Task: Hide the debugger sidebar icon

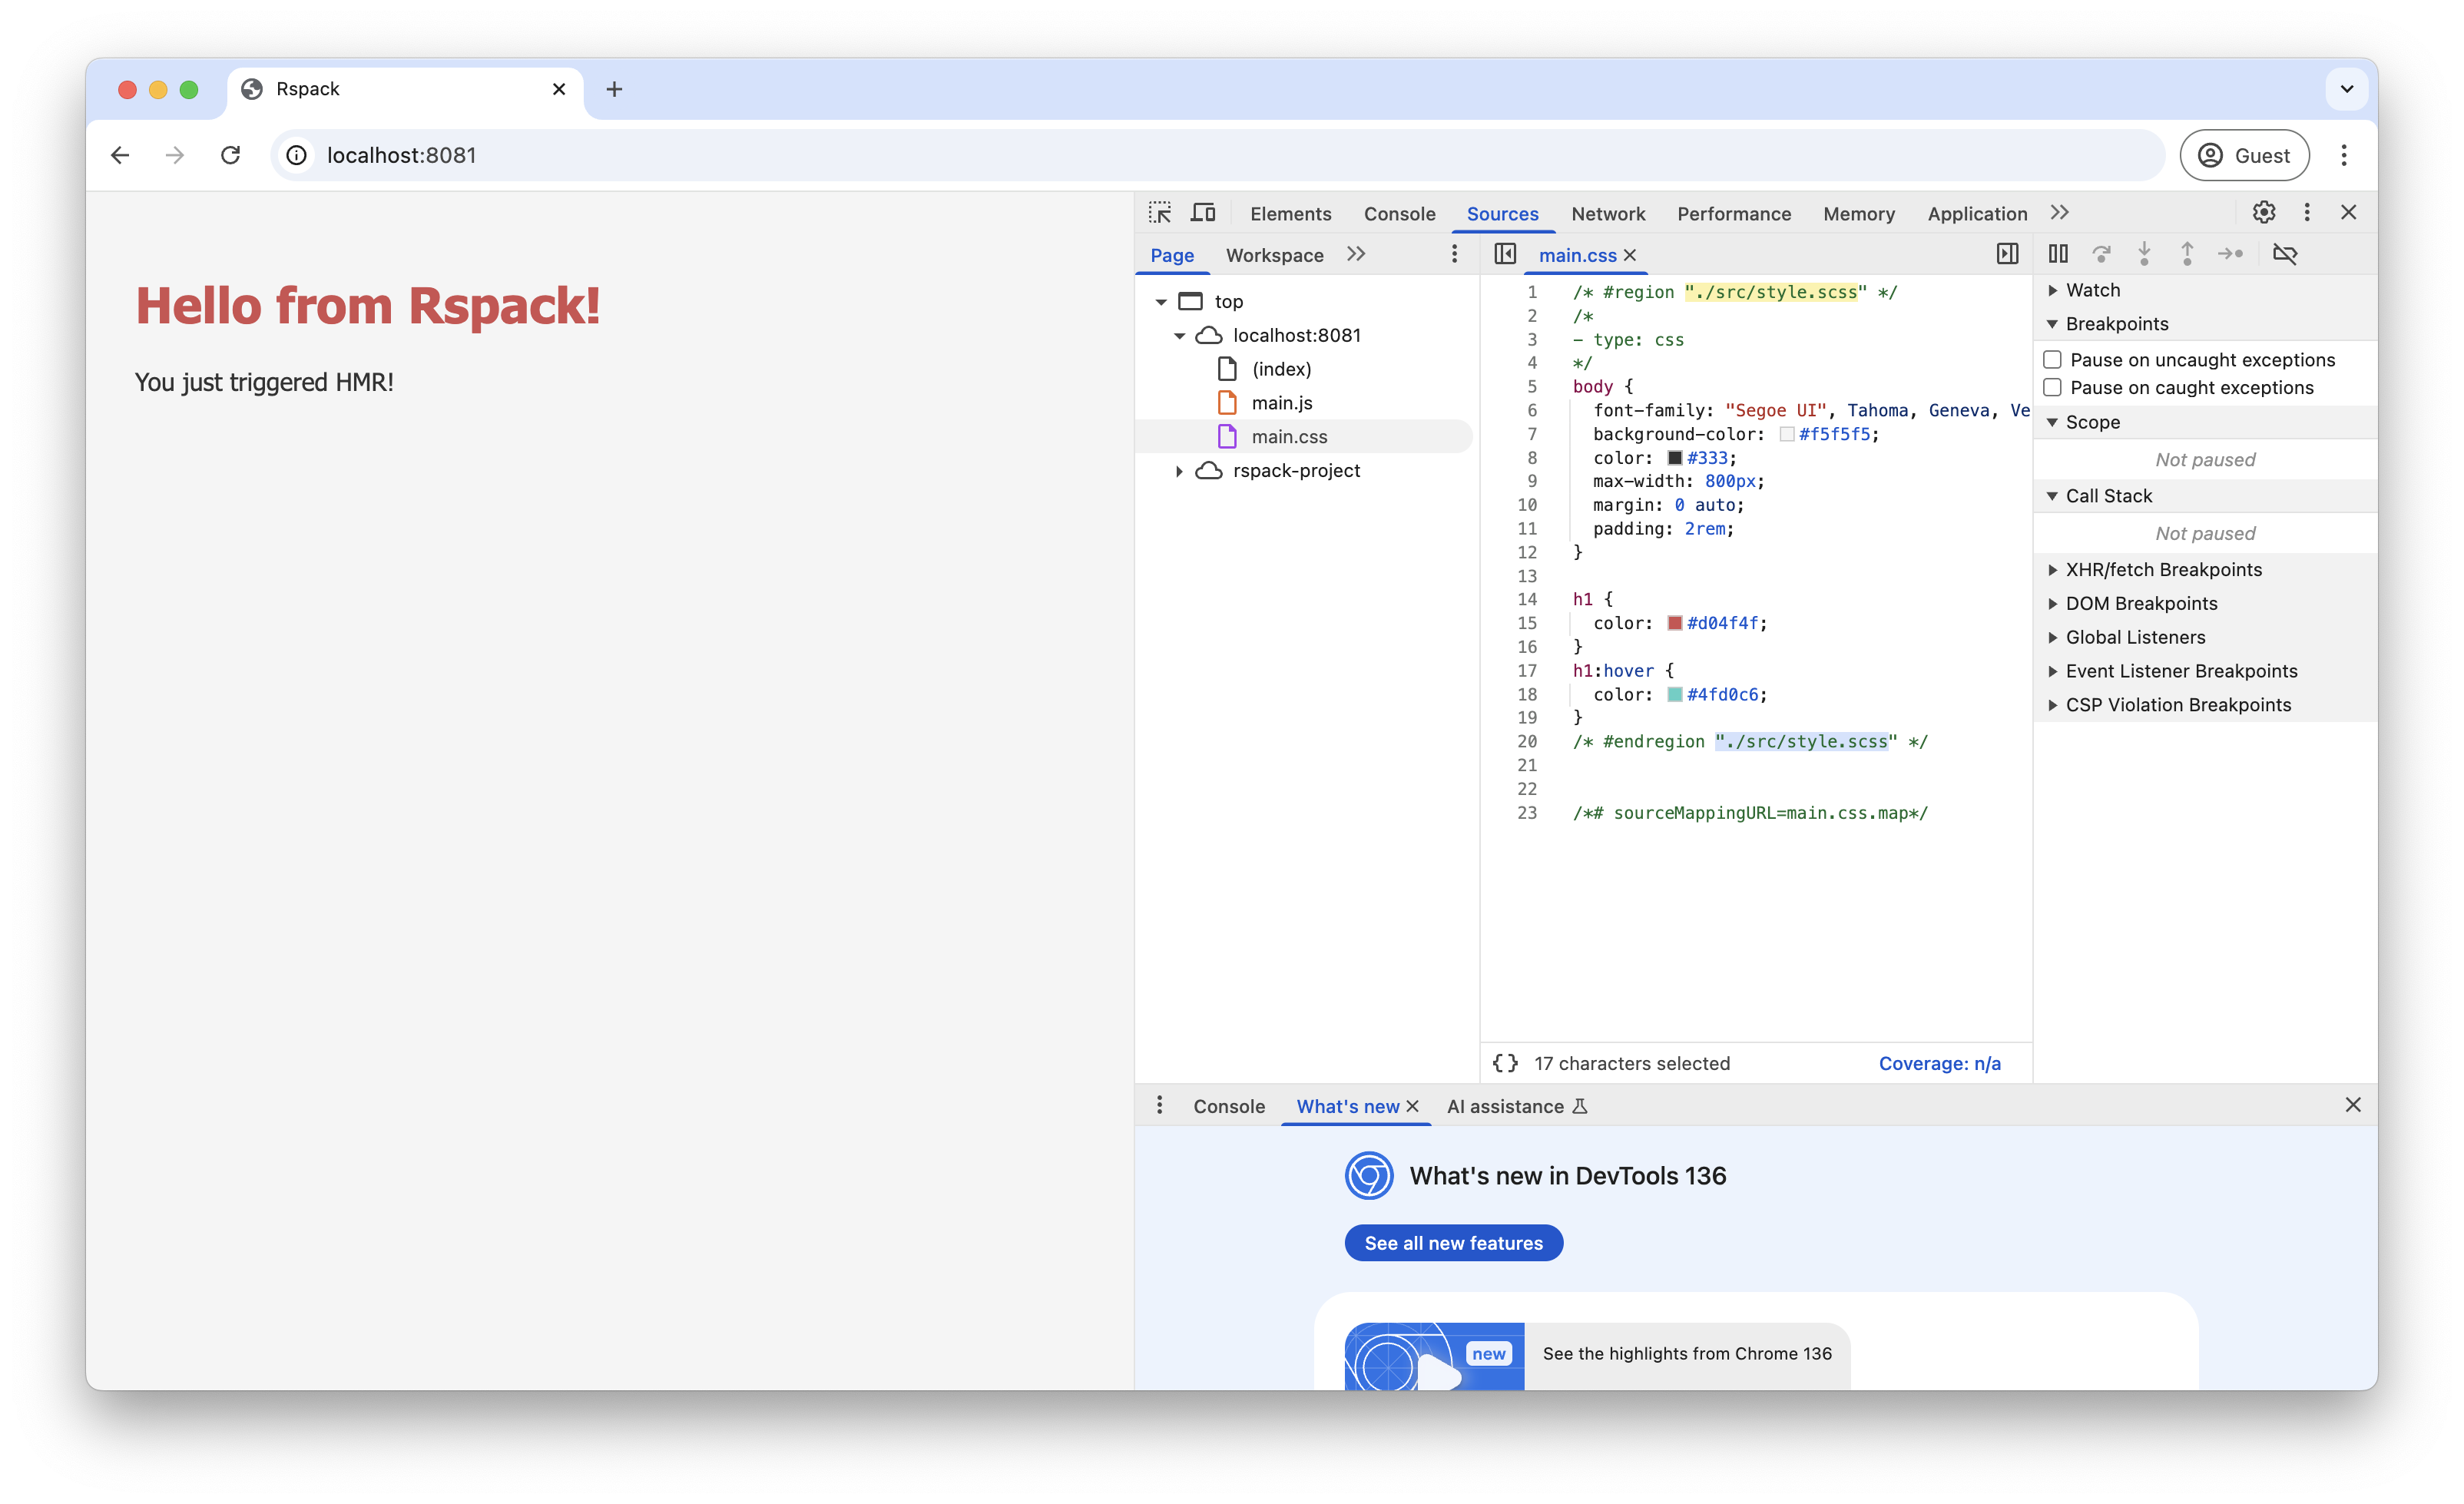Action: tap(2007, 254)
